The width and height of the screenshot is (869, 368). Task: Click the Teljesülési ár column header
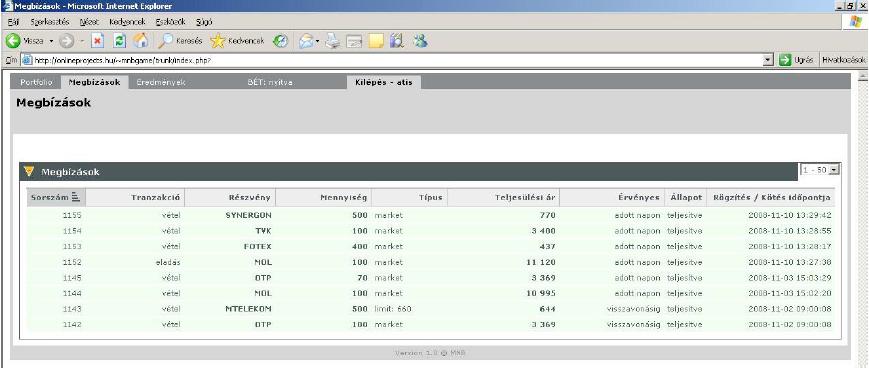pyautogui.click(x=503, y=197)
